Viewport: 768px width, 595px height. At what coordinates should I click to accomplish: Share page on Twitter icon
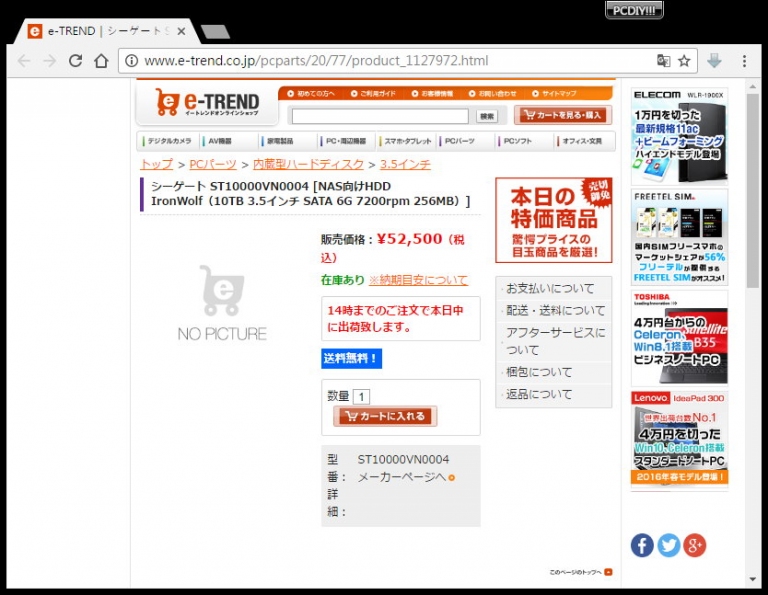669,545
